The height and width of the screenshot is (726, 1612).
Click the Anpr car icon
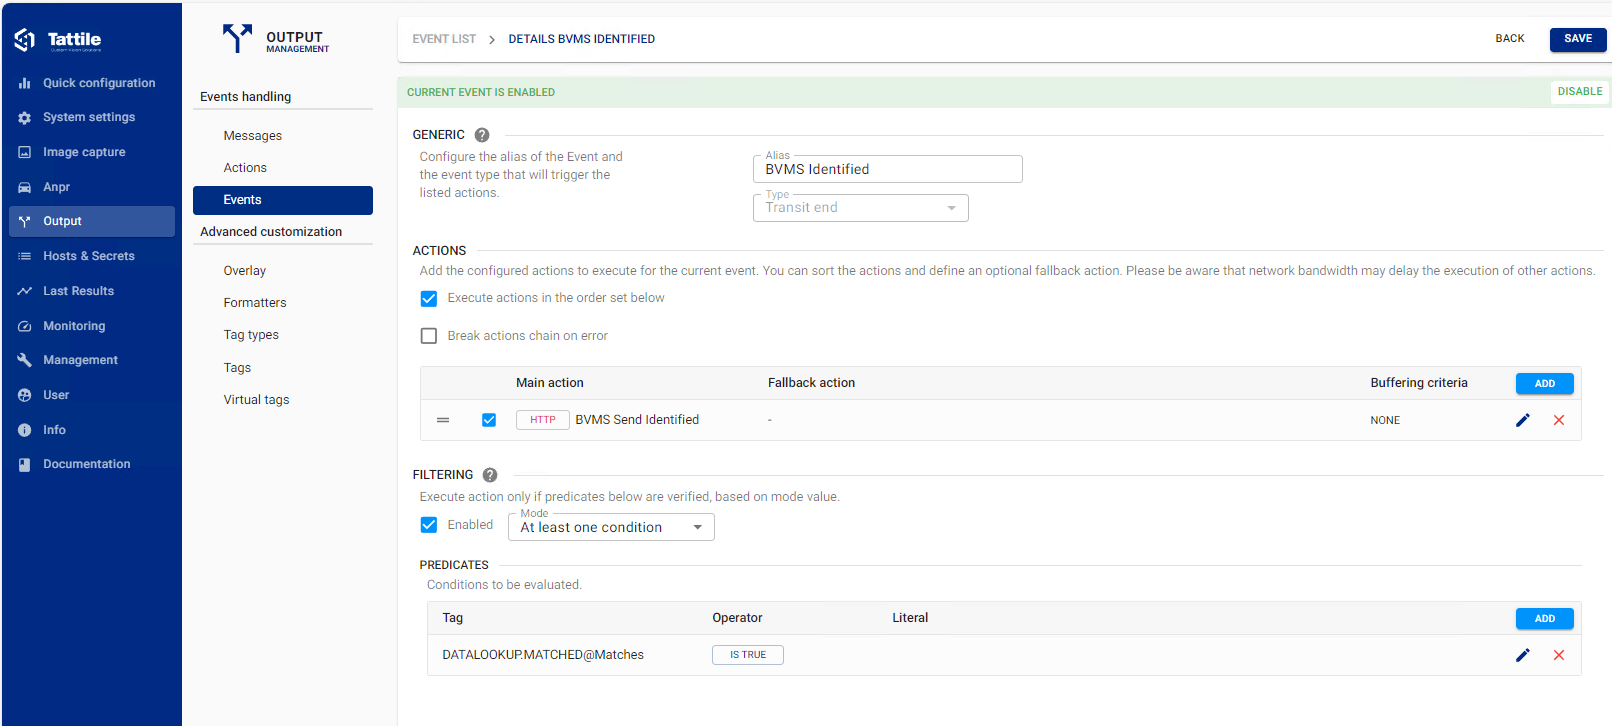coord(24,187)
